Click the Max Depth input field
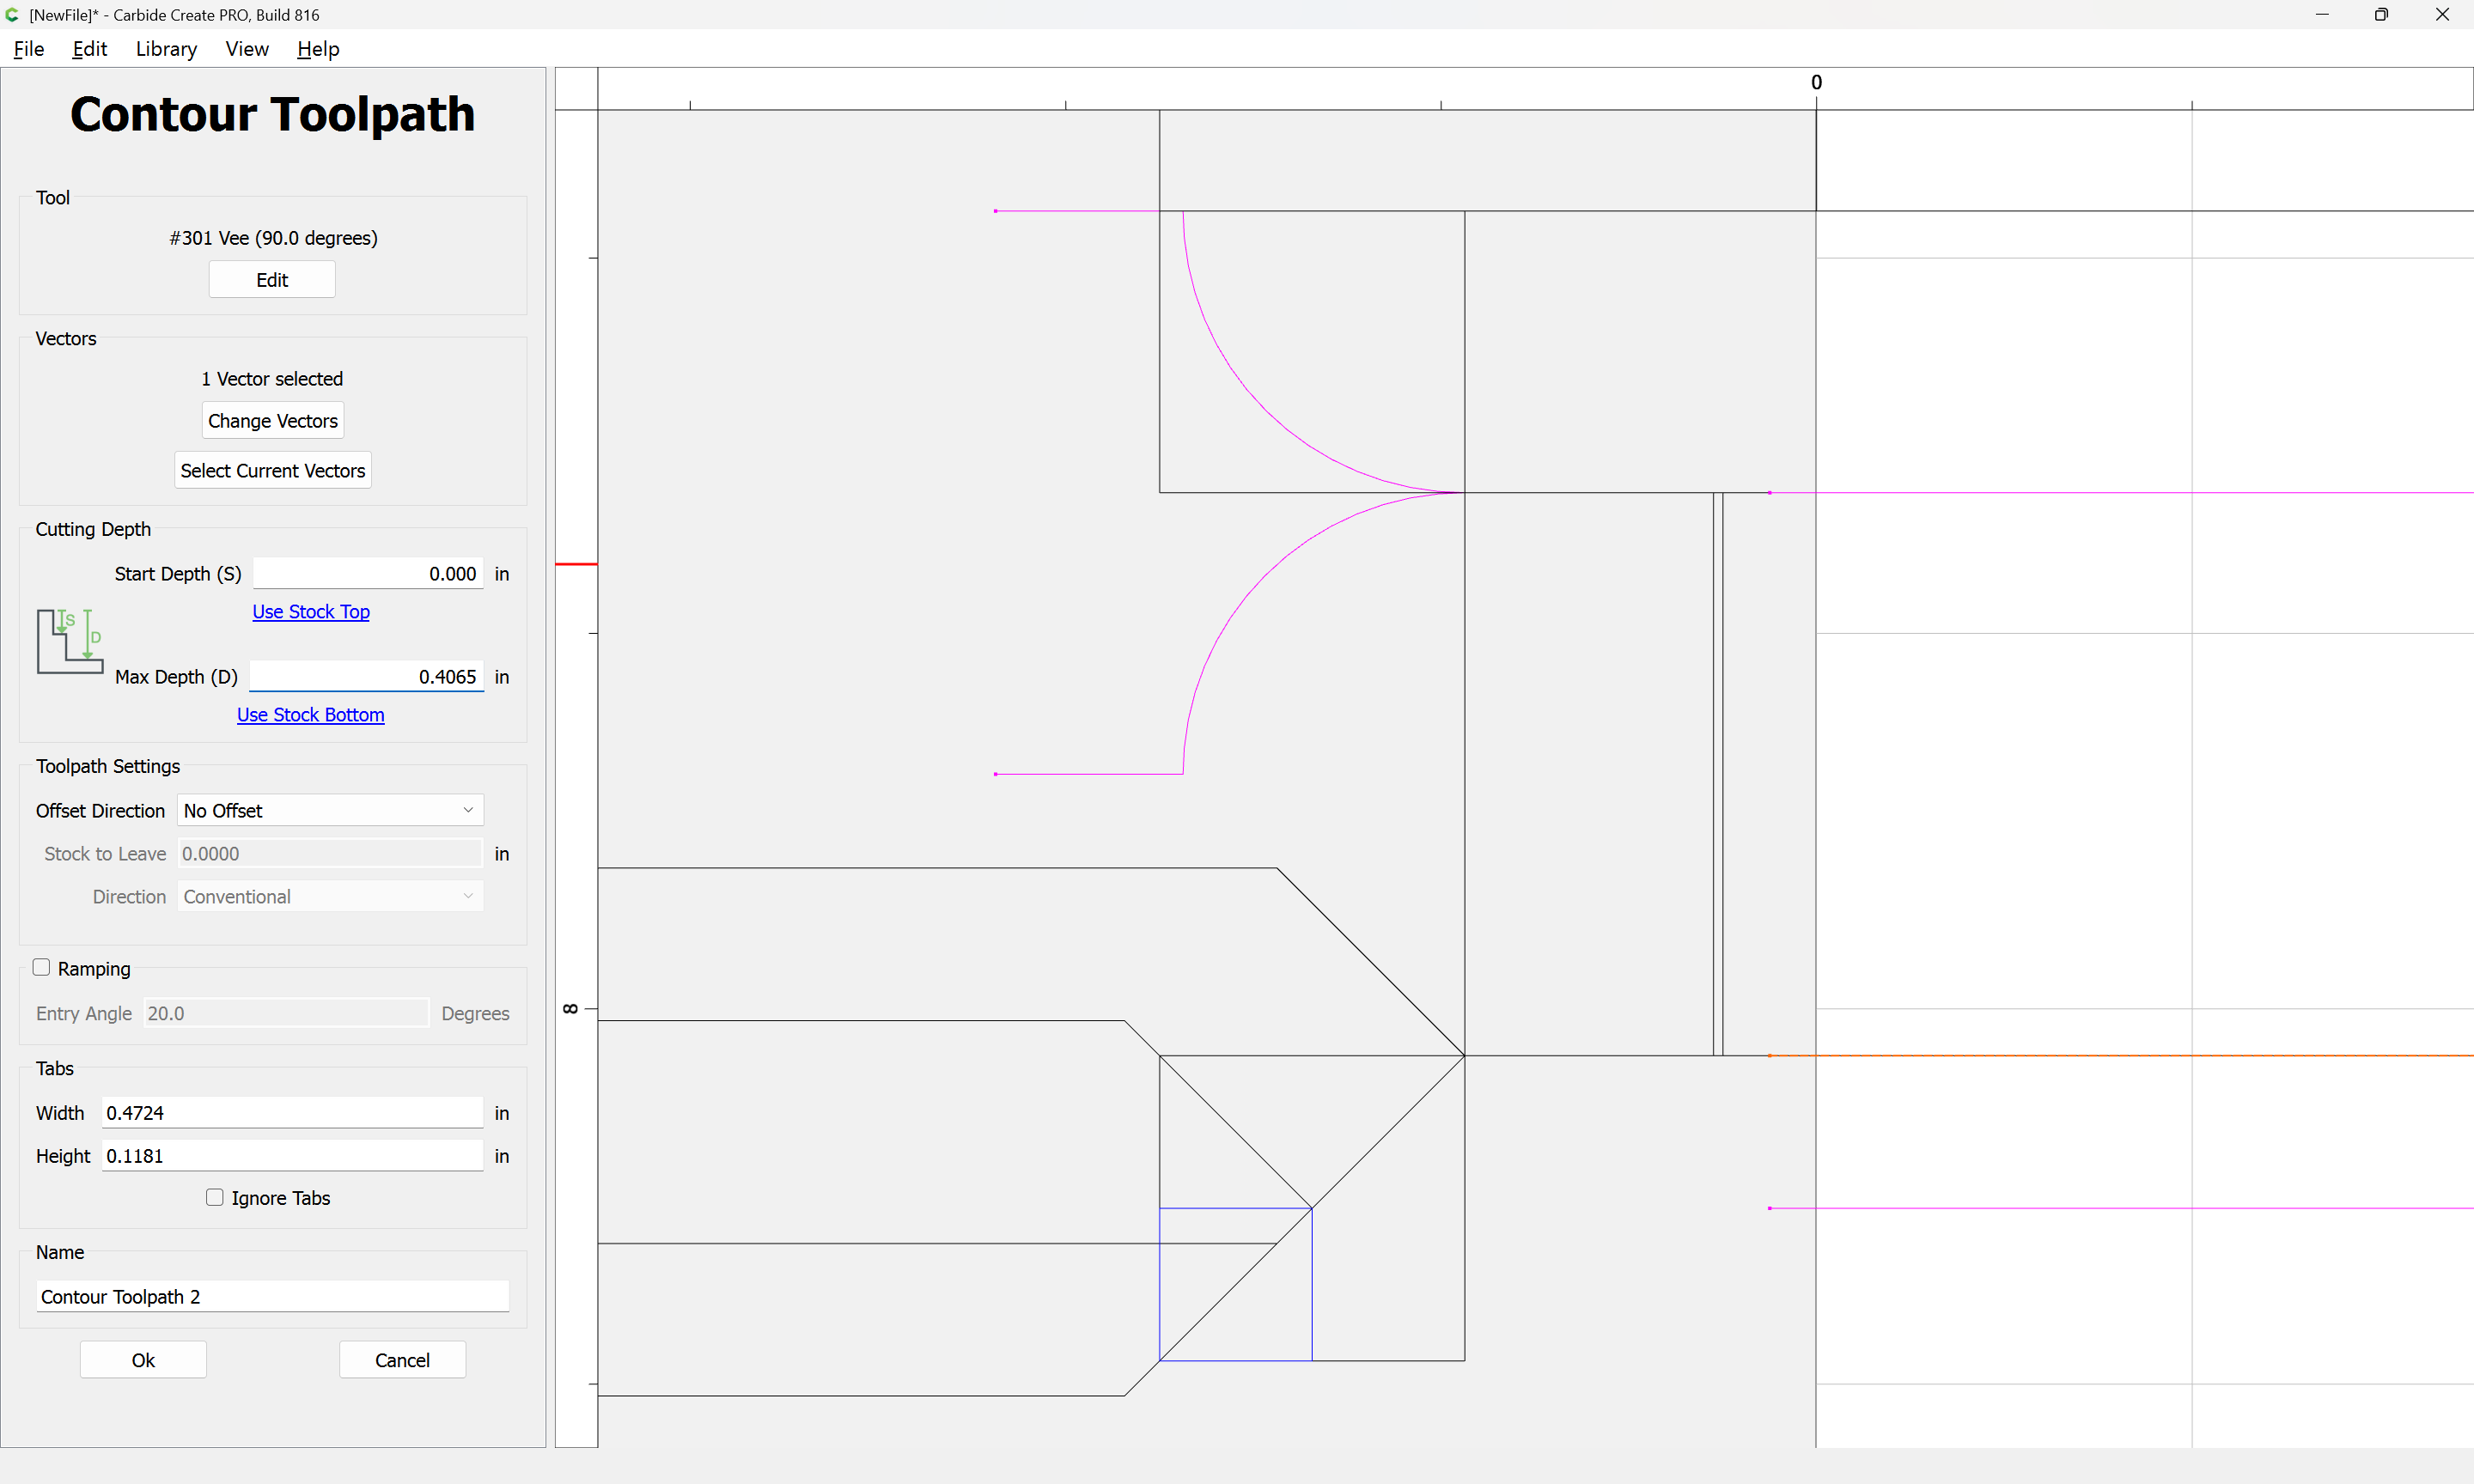 coord(367,677)
